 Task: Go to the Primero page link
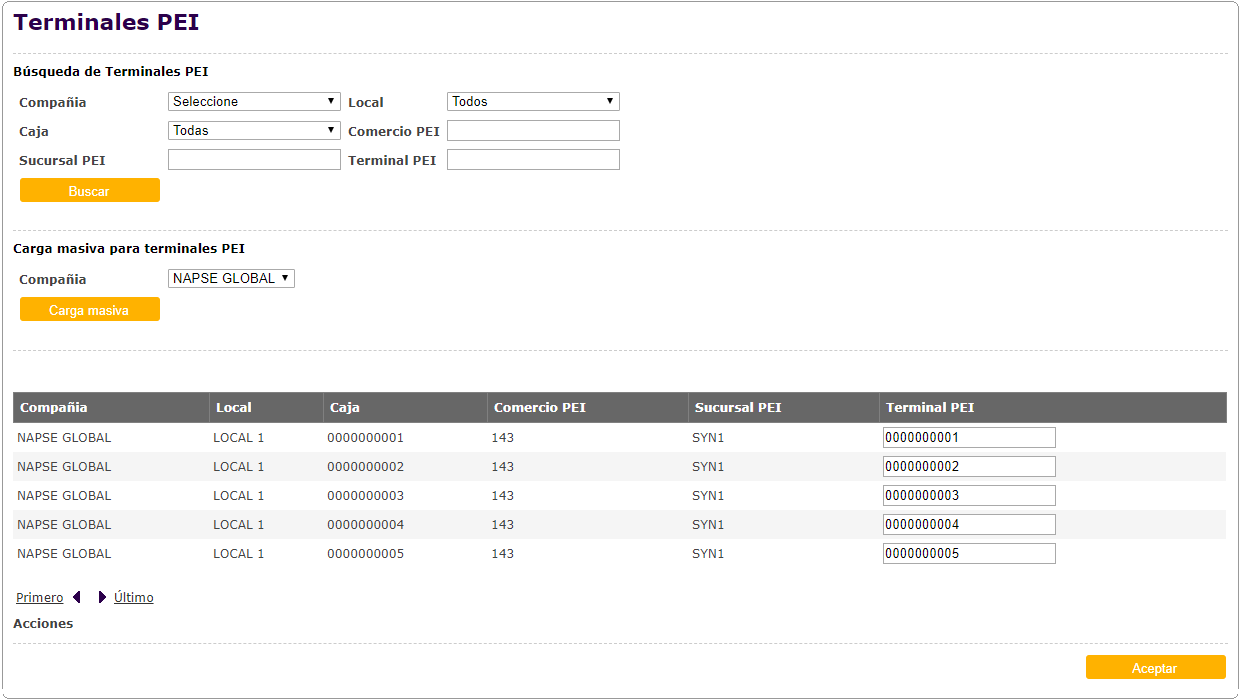coord(40,598)
